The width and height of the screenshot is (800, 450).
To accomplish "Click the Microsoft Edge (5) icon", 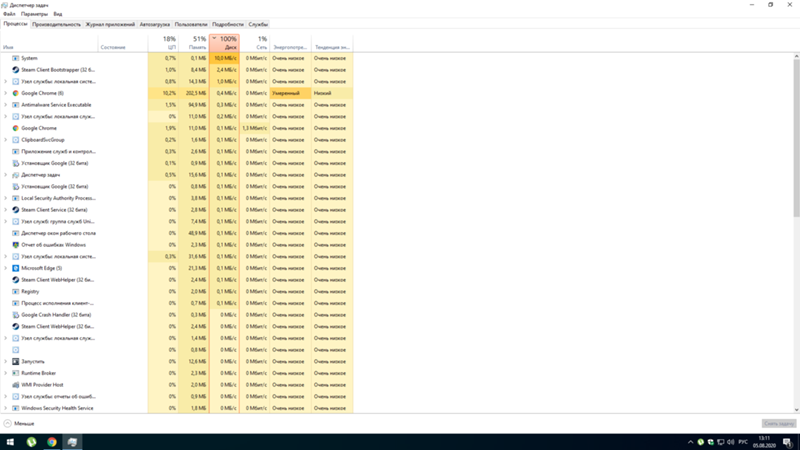I will coord(16,268).
